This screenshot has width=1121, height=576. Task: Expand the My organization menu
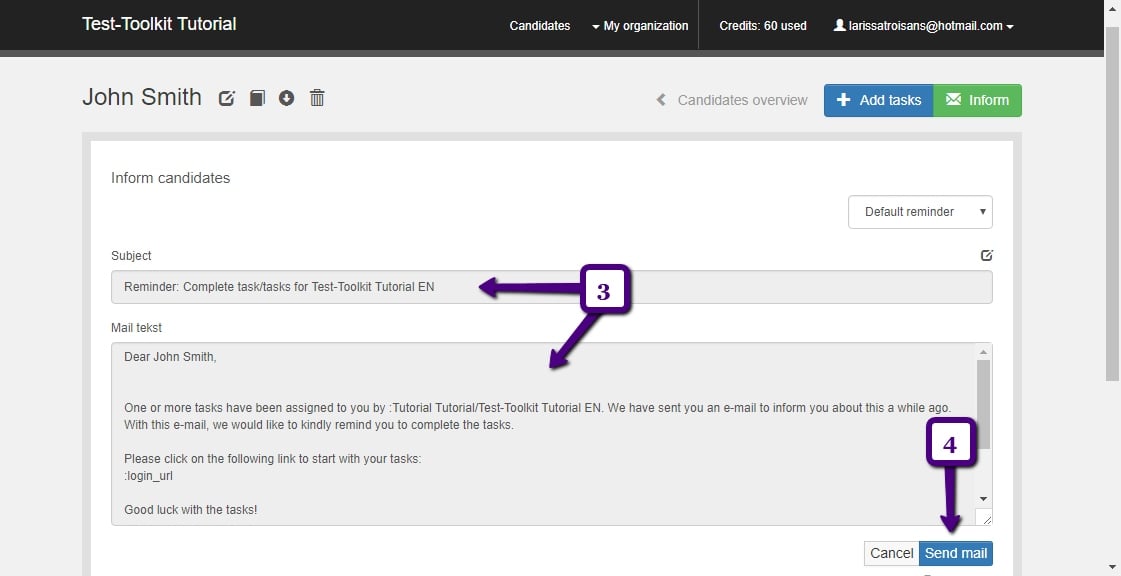click(x=640, y=26)
